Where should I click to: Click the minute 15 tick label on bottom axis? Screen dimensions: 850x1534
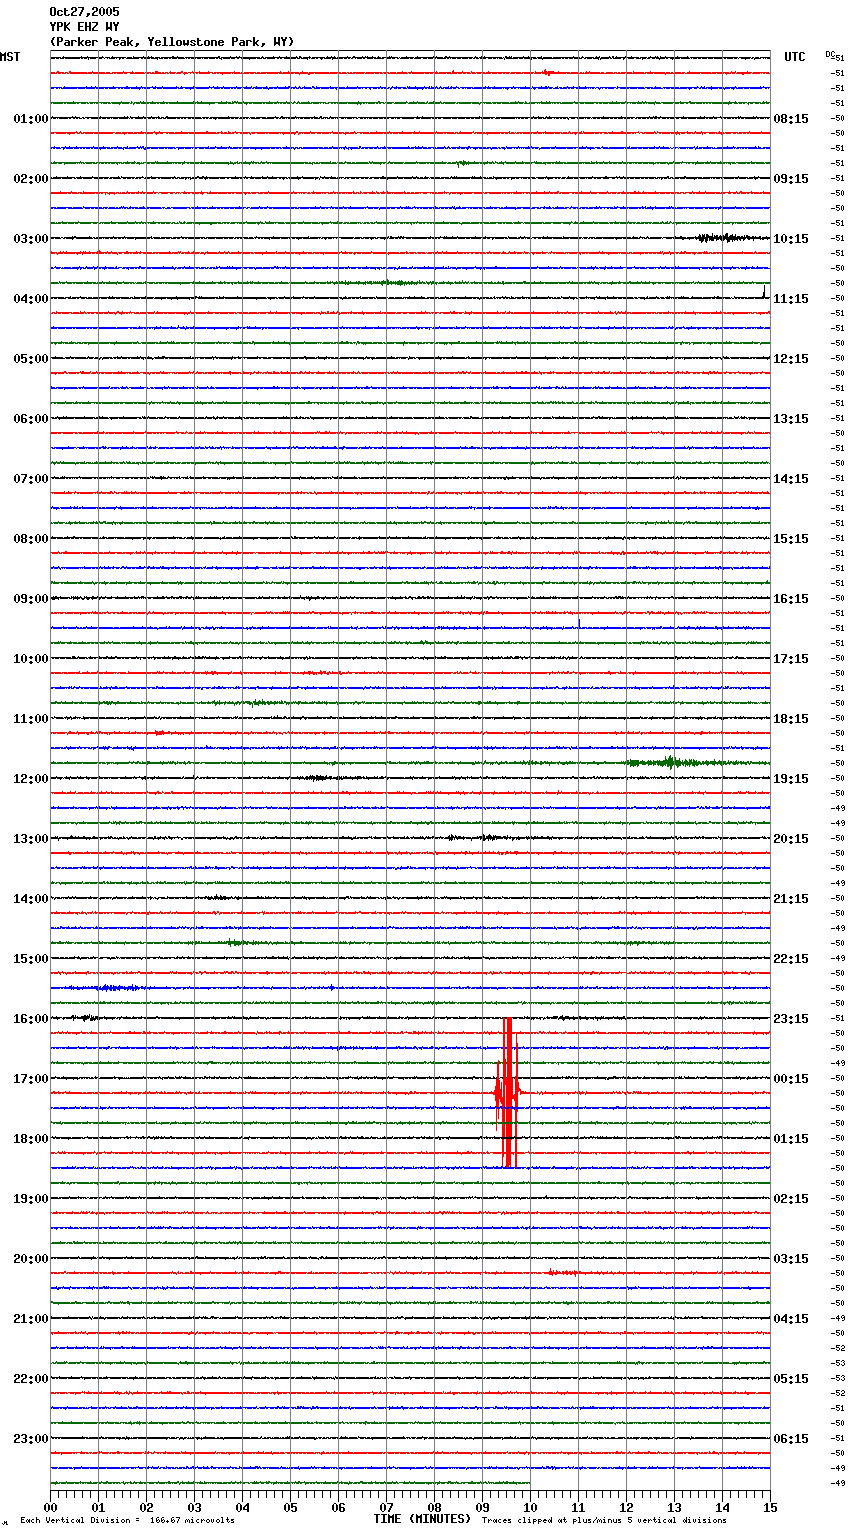coord(770,1507)
